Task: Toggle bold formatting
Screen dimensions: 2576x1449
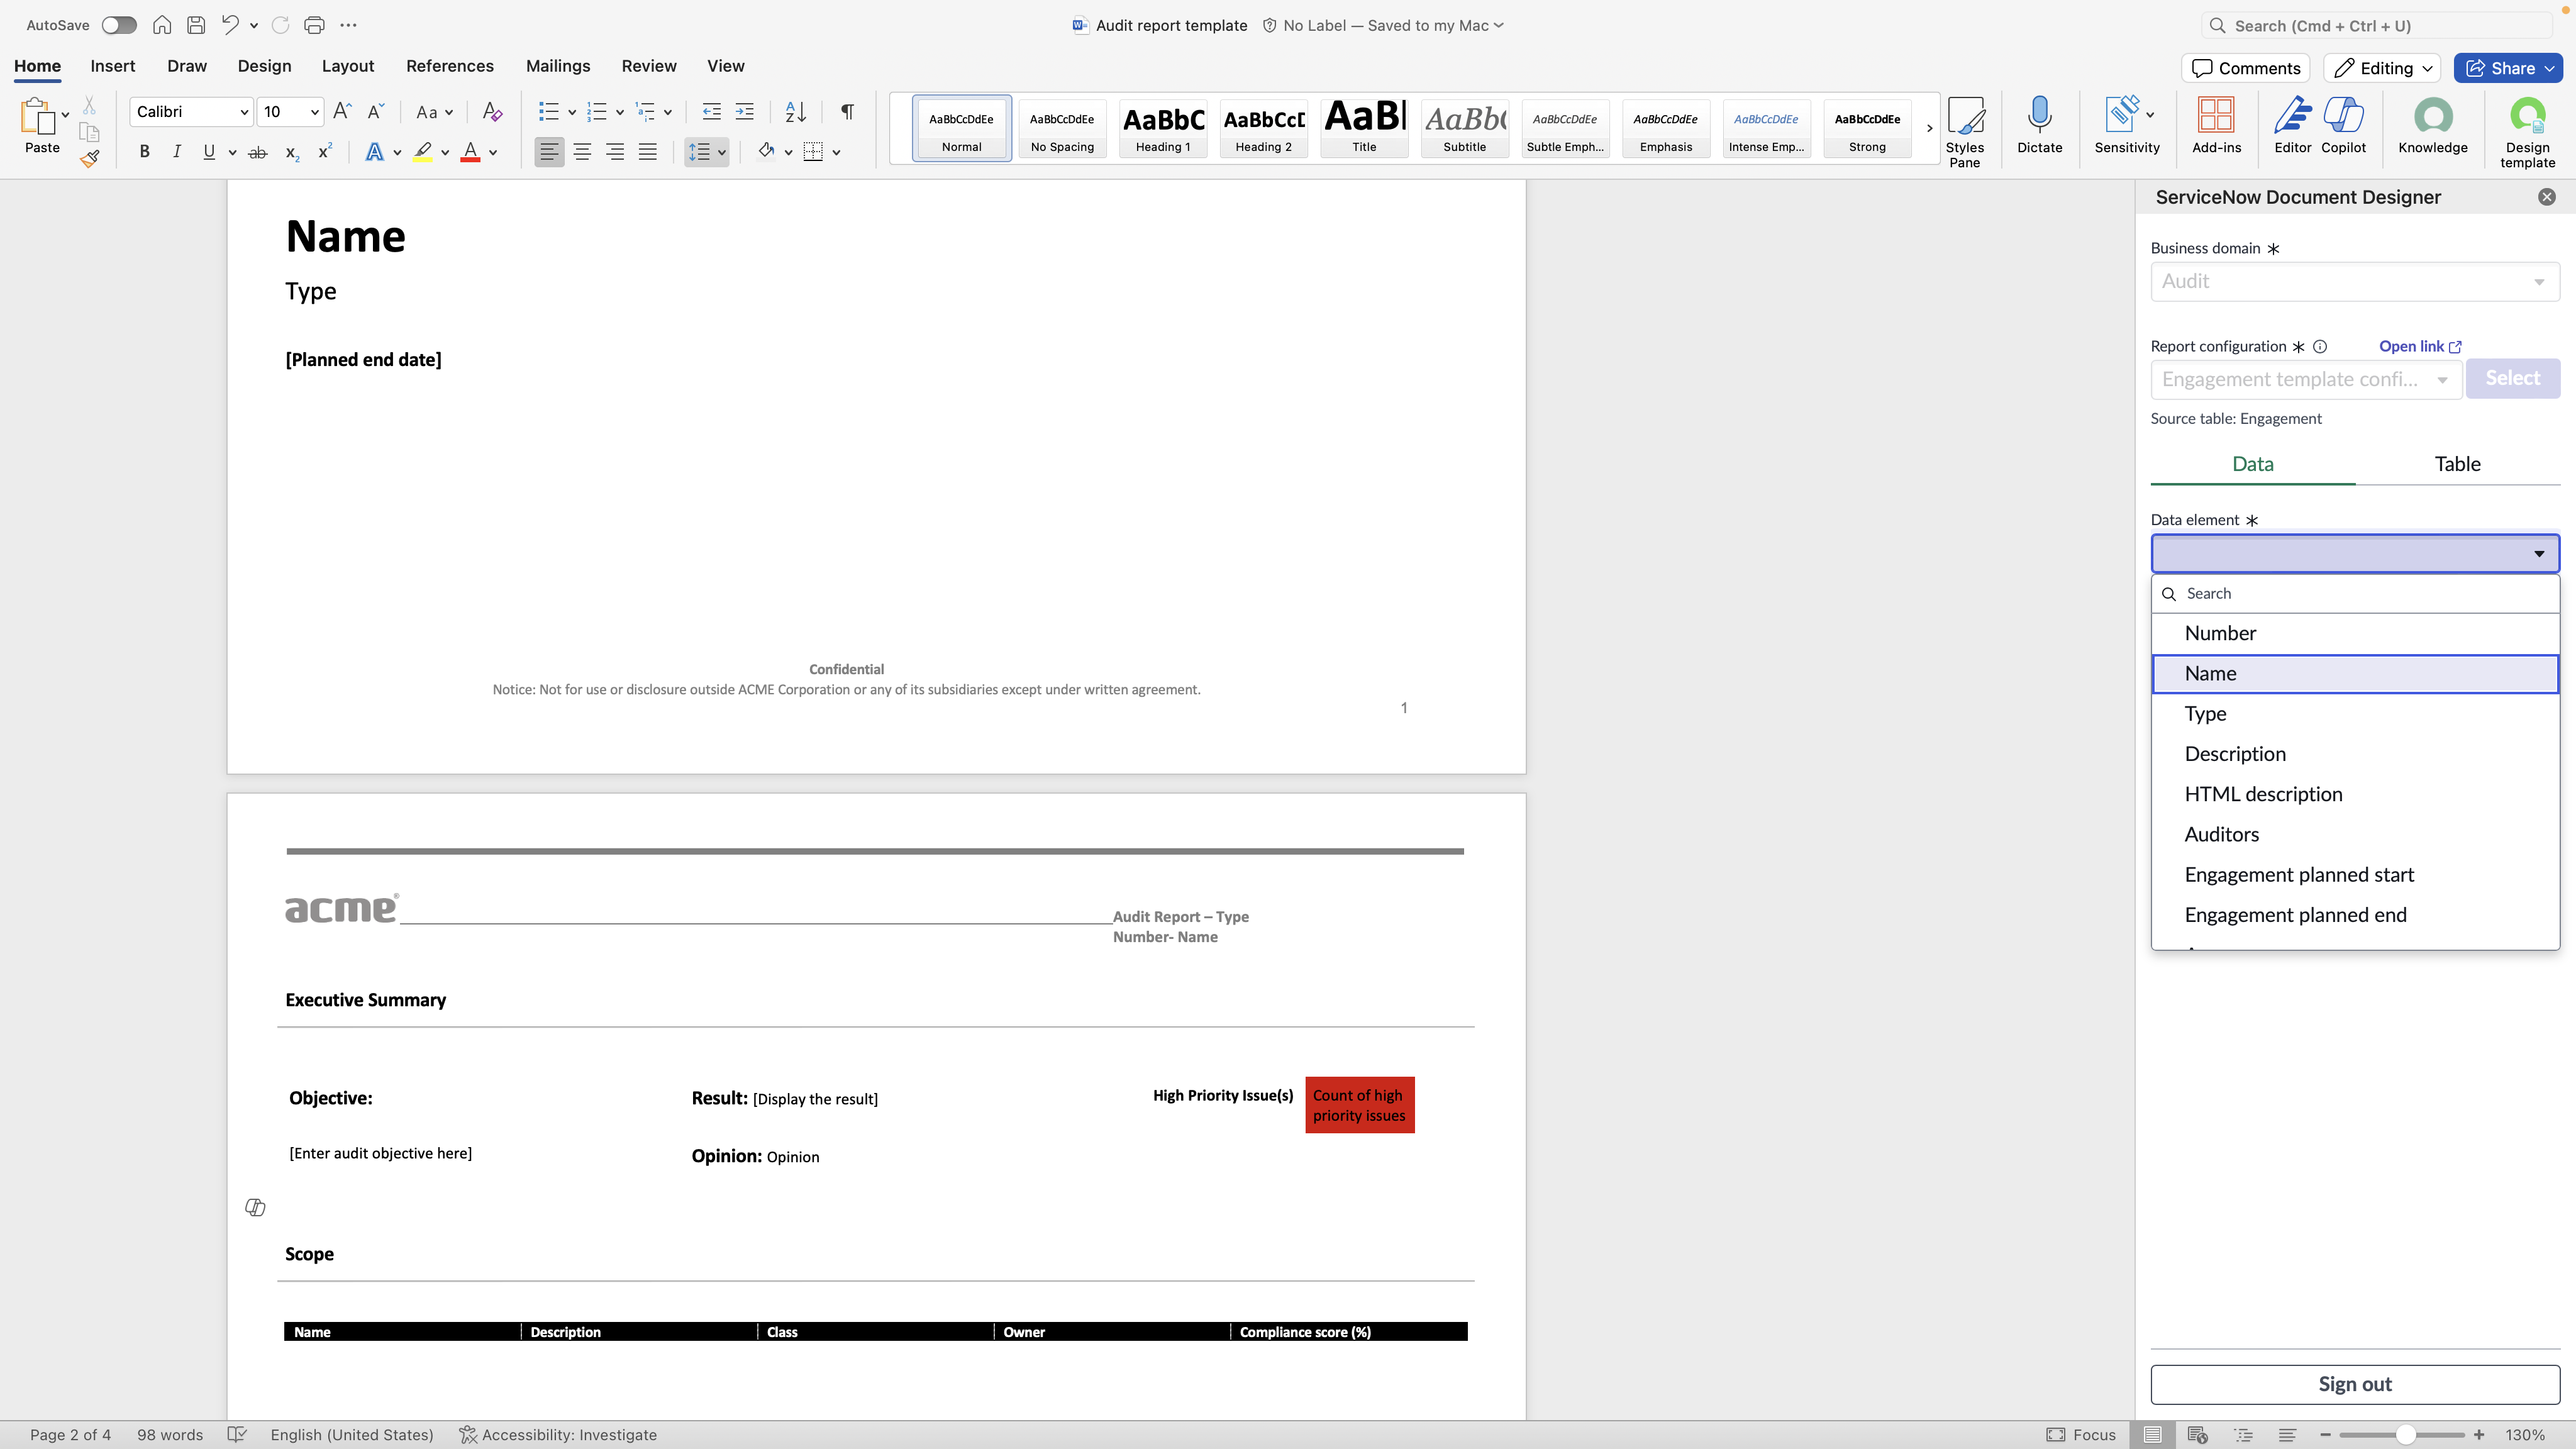Action: point(144,152)
